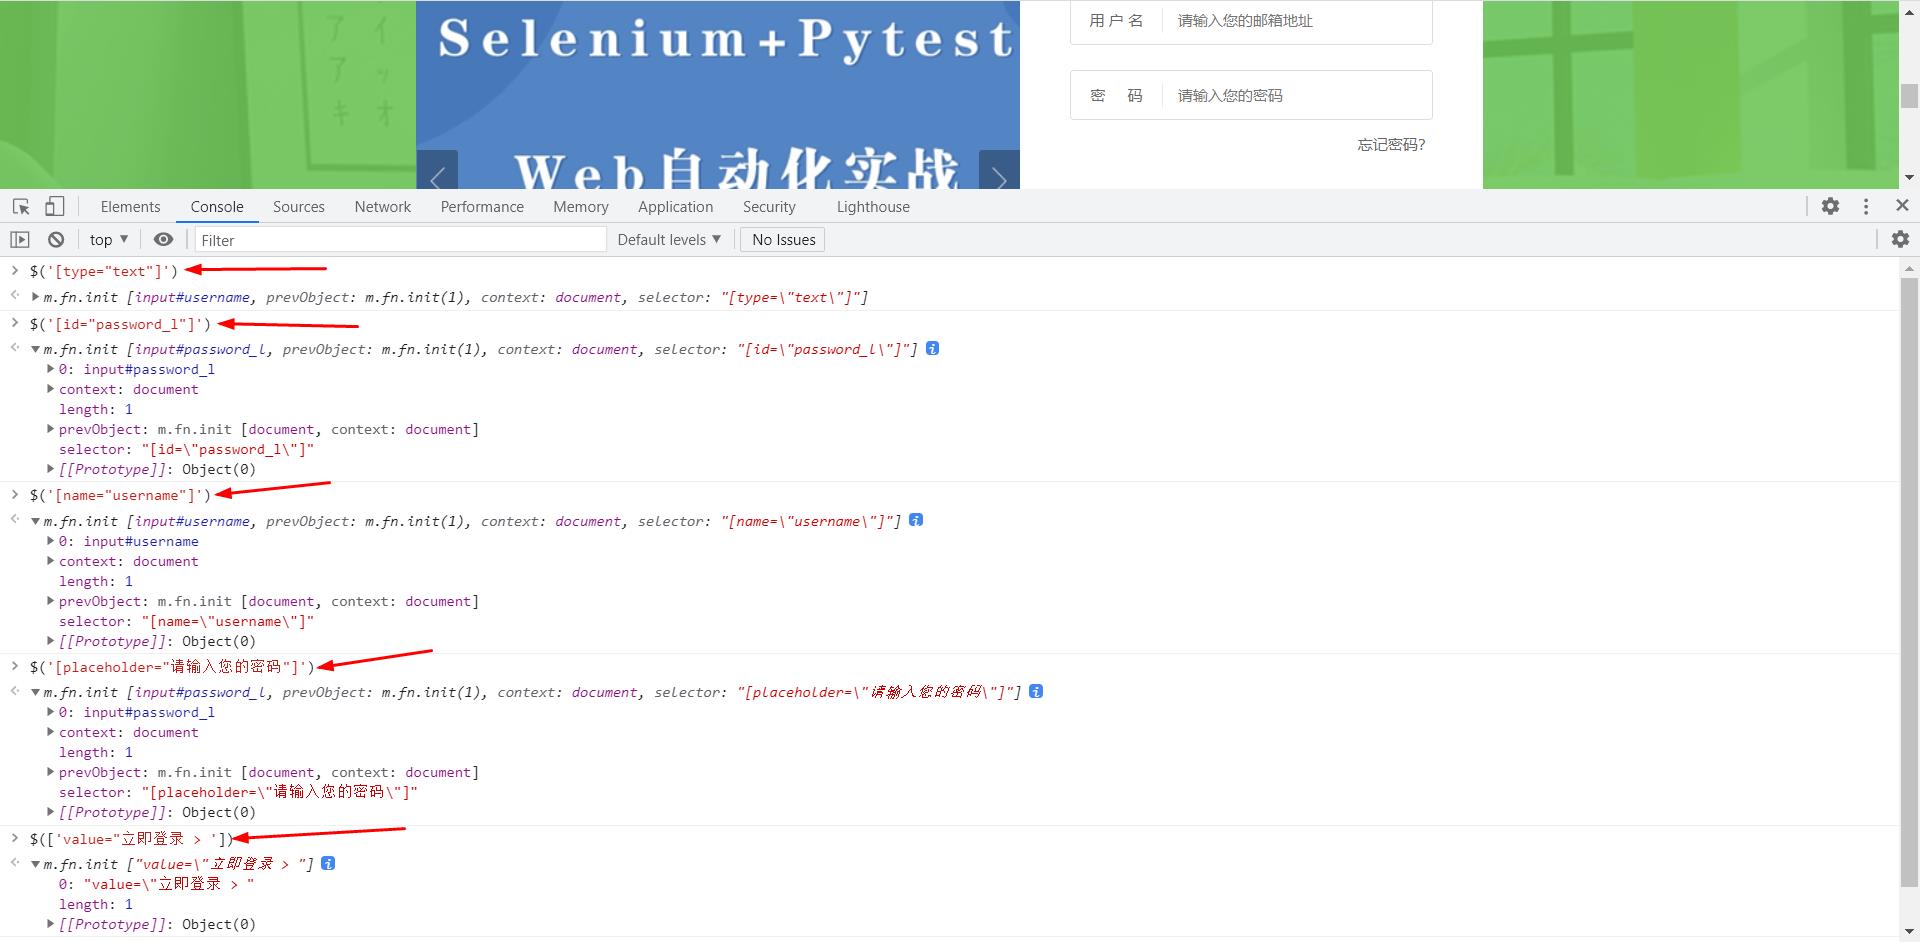
Task: Expand the context entry under the placeholder result
Action: point(50,732)
